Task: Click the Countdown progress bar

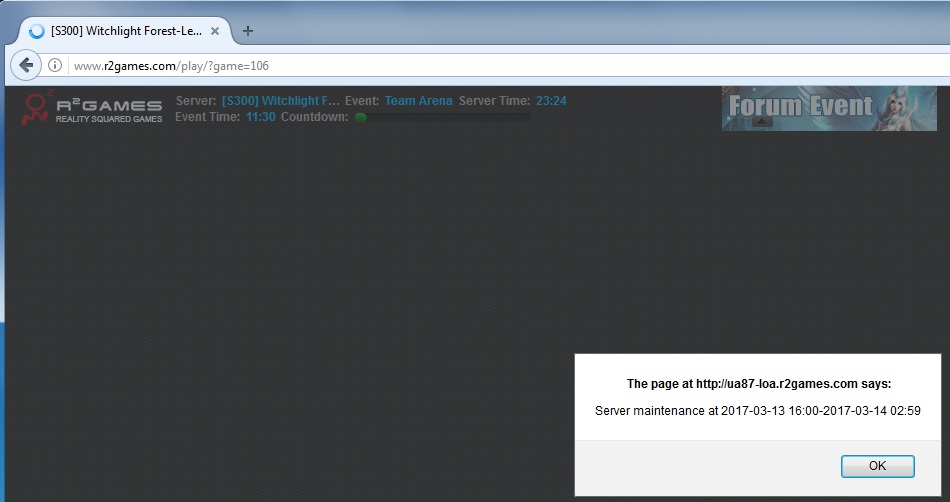Action: coord(450,117)
